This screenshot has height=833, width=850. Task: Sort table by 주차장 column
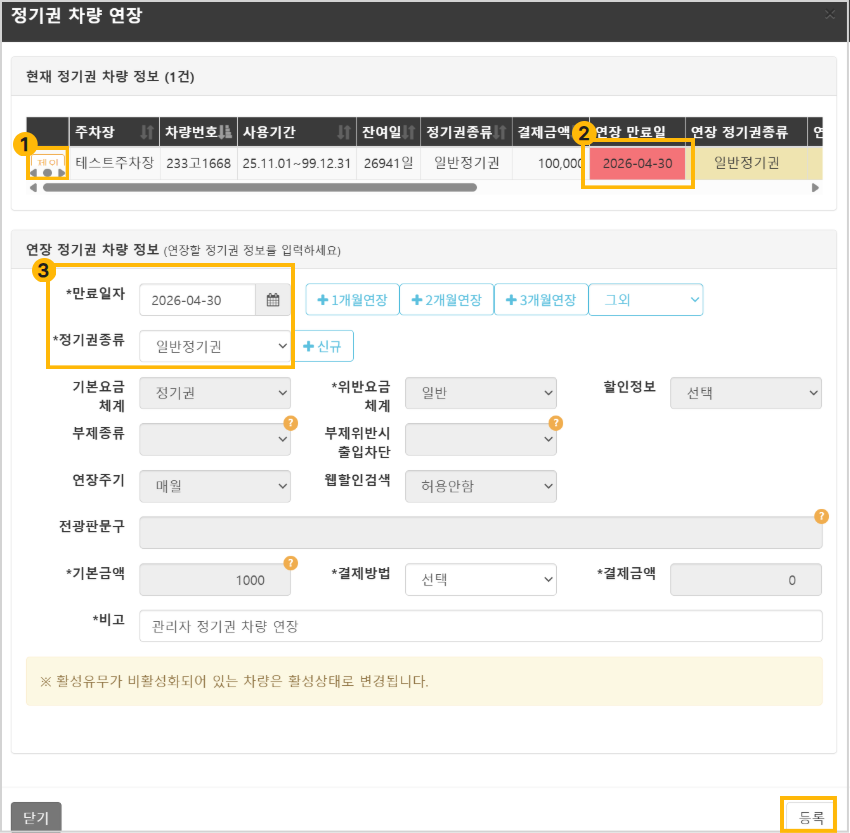146,132
